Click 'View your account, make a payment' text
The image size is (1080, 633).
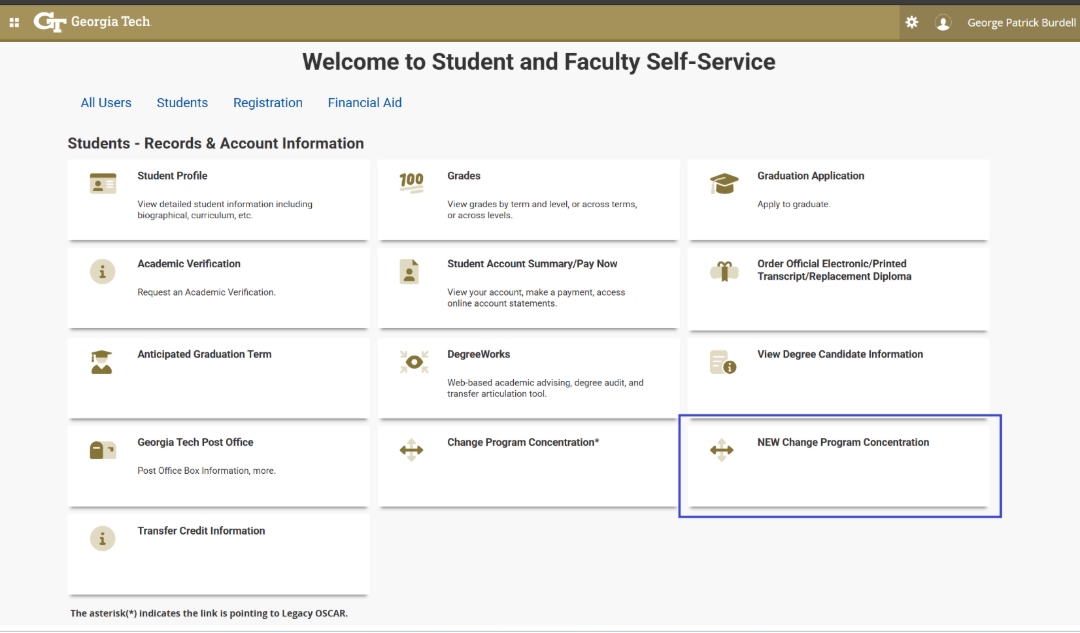click(537, 298)
